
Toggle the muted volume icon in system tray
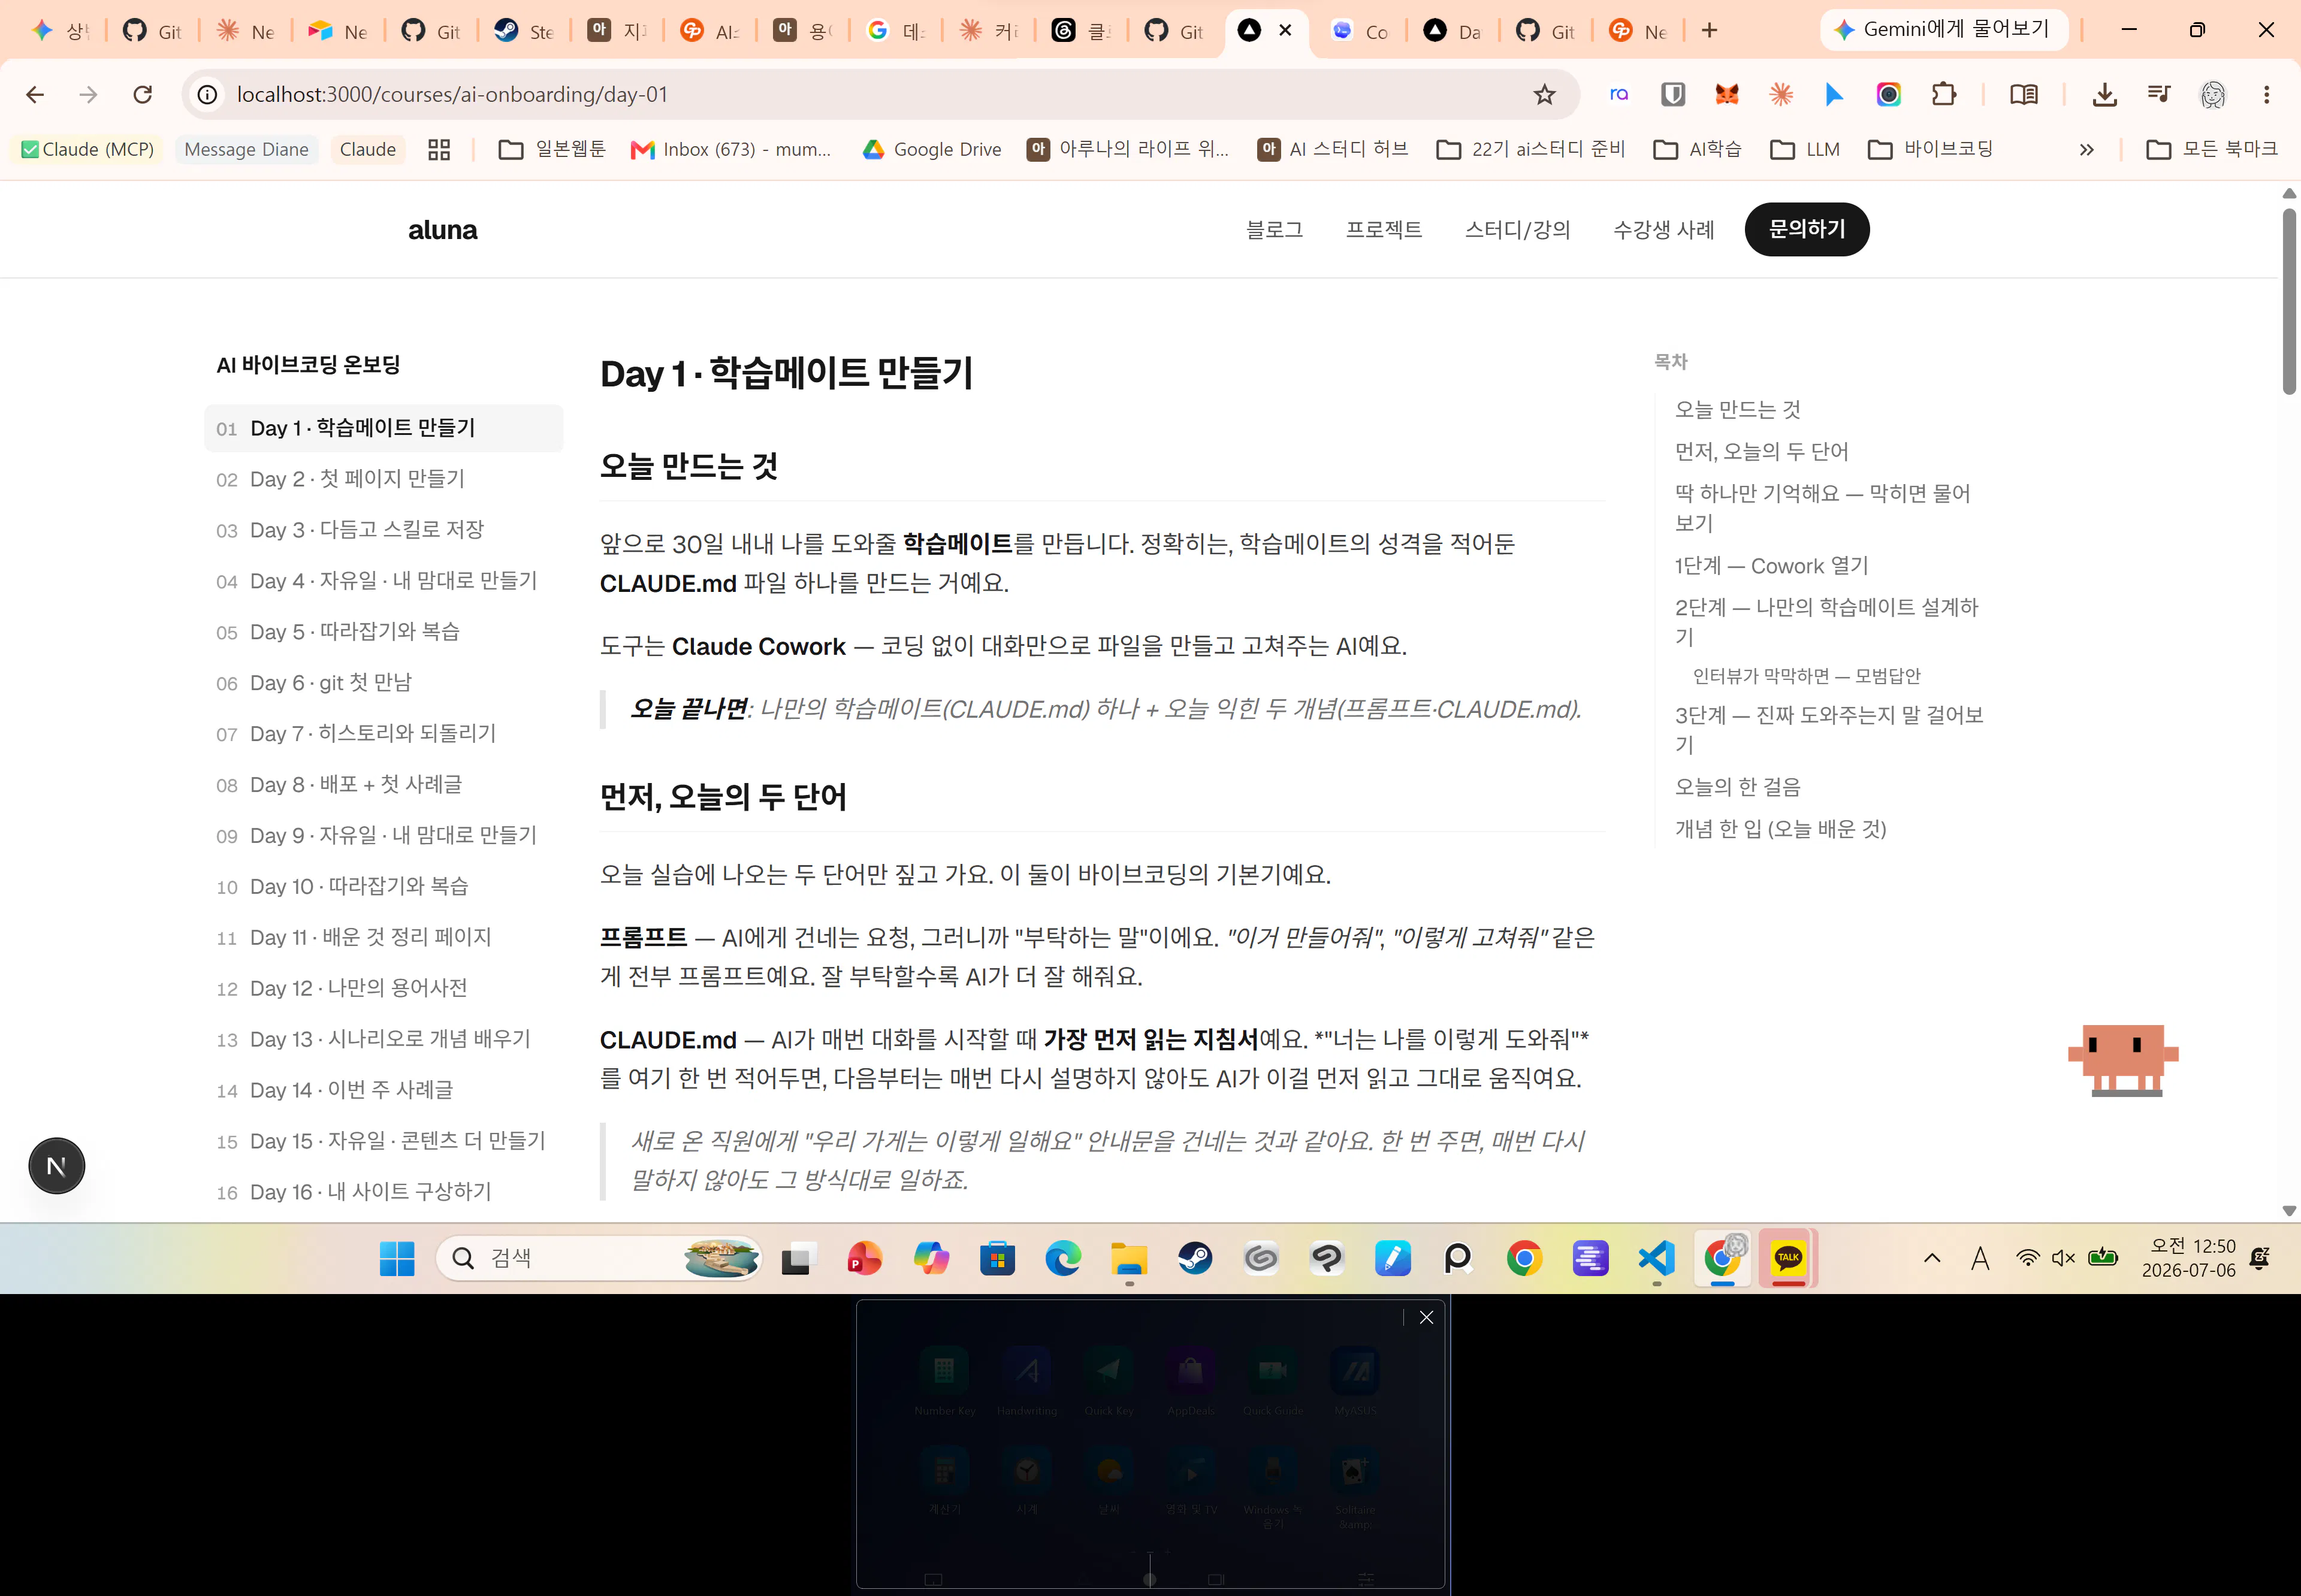click(2063, 1258)
